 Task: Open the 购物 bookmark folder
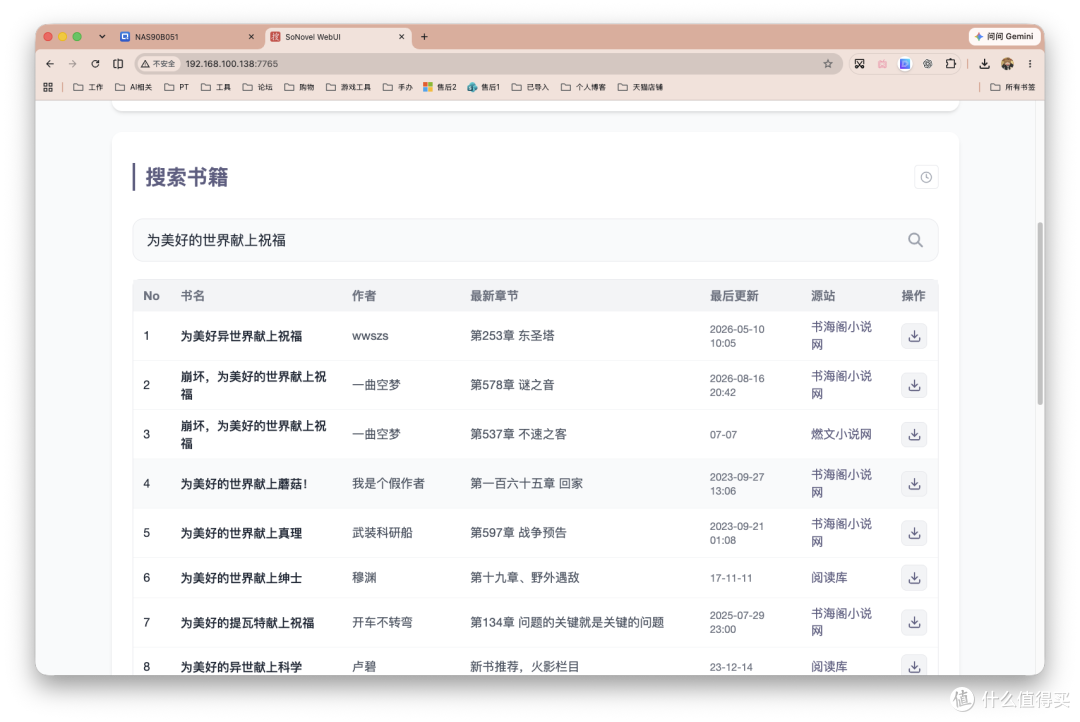click(299, 87)
